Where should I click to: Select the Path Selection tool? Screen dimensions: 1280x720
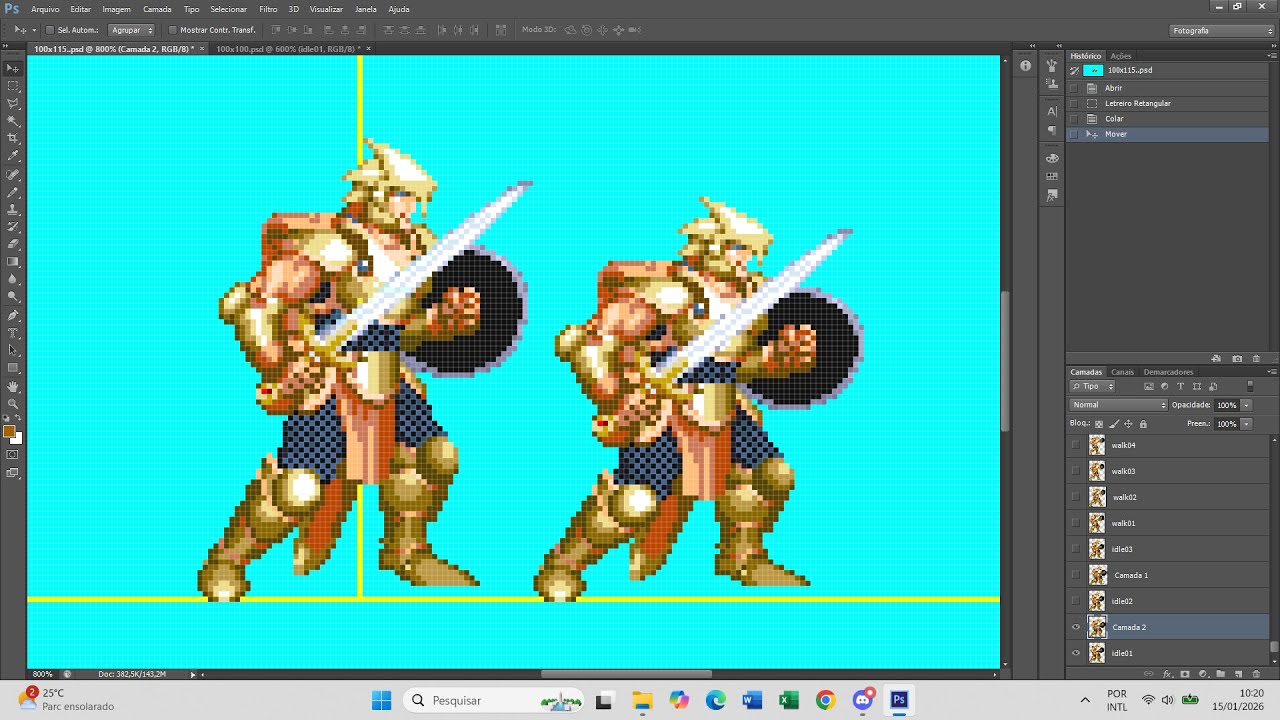click(13, 350)
